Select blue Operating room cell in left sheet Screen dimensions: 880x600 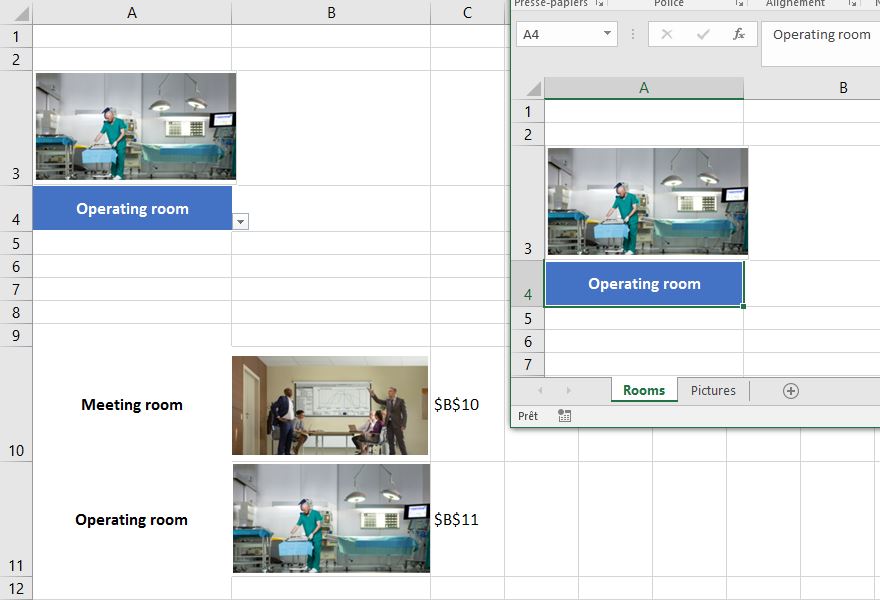132,208
